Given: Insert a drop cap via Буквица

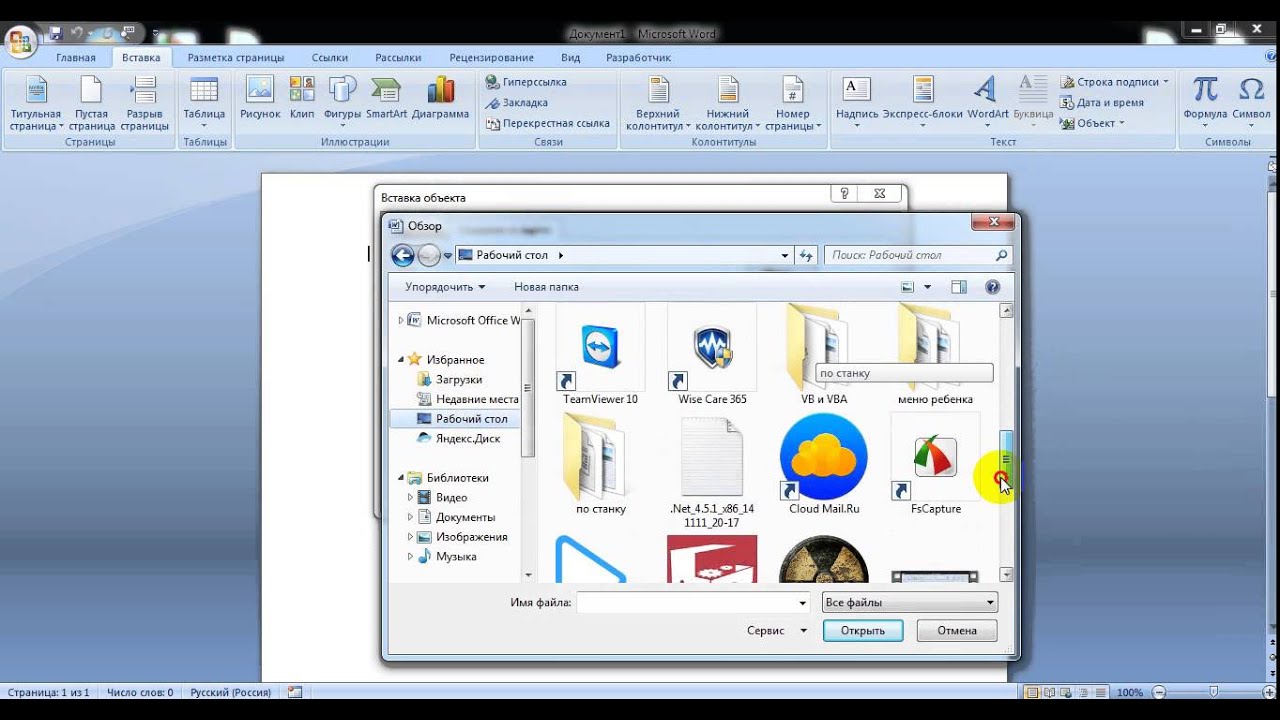Looking at the screenshot, I should [1033, 104].
